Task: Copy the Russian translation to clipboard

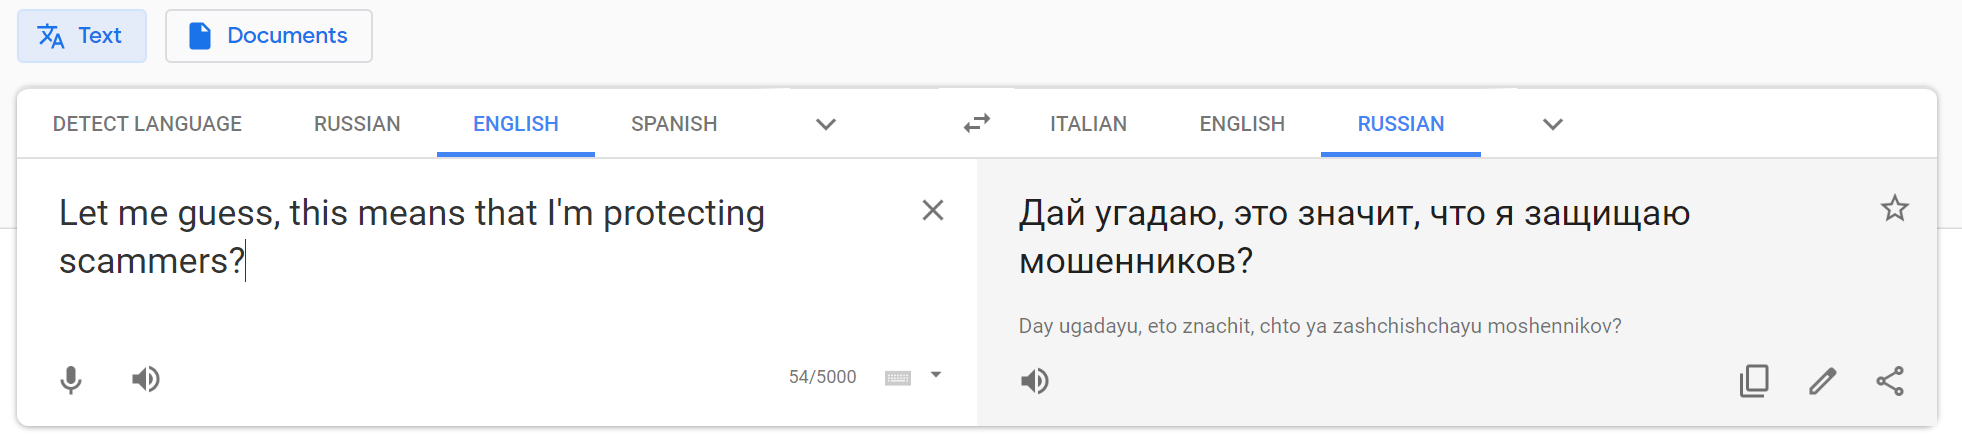Action: [x=1754, y=381]
